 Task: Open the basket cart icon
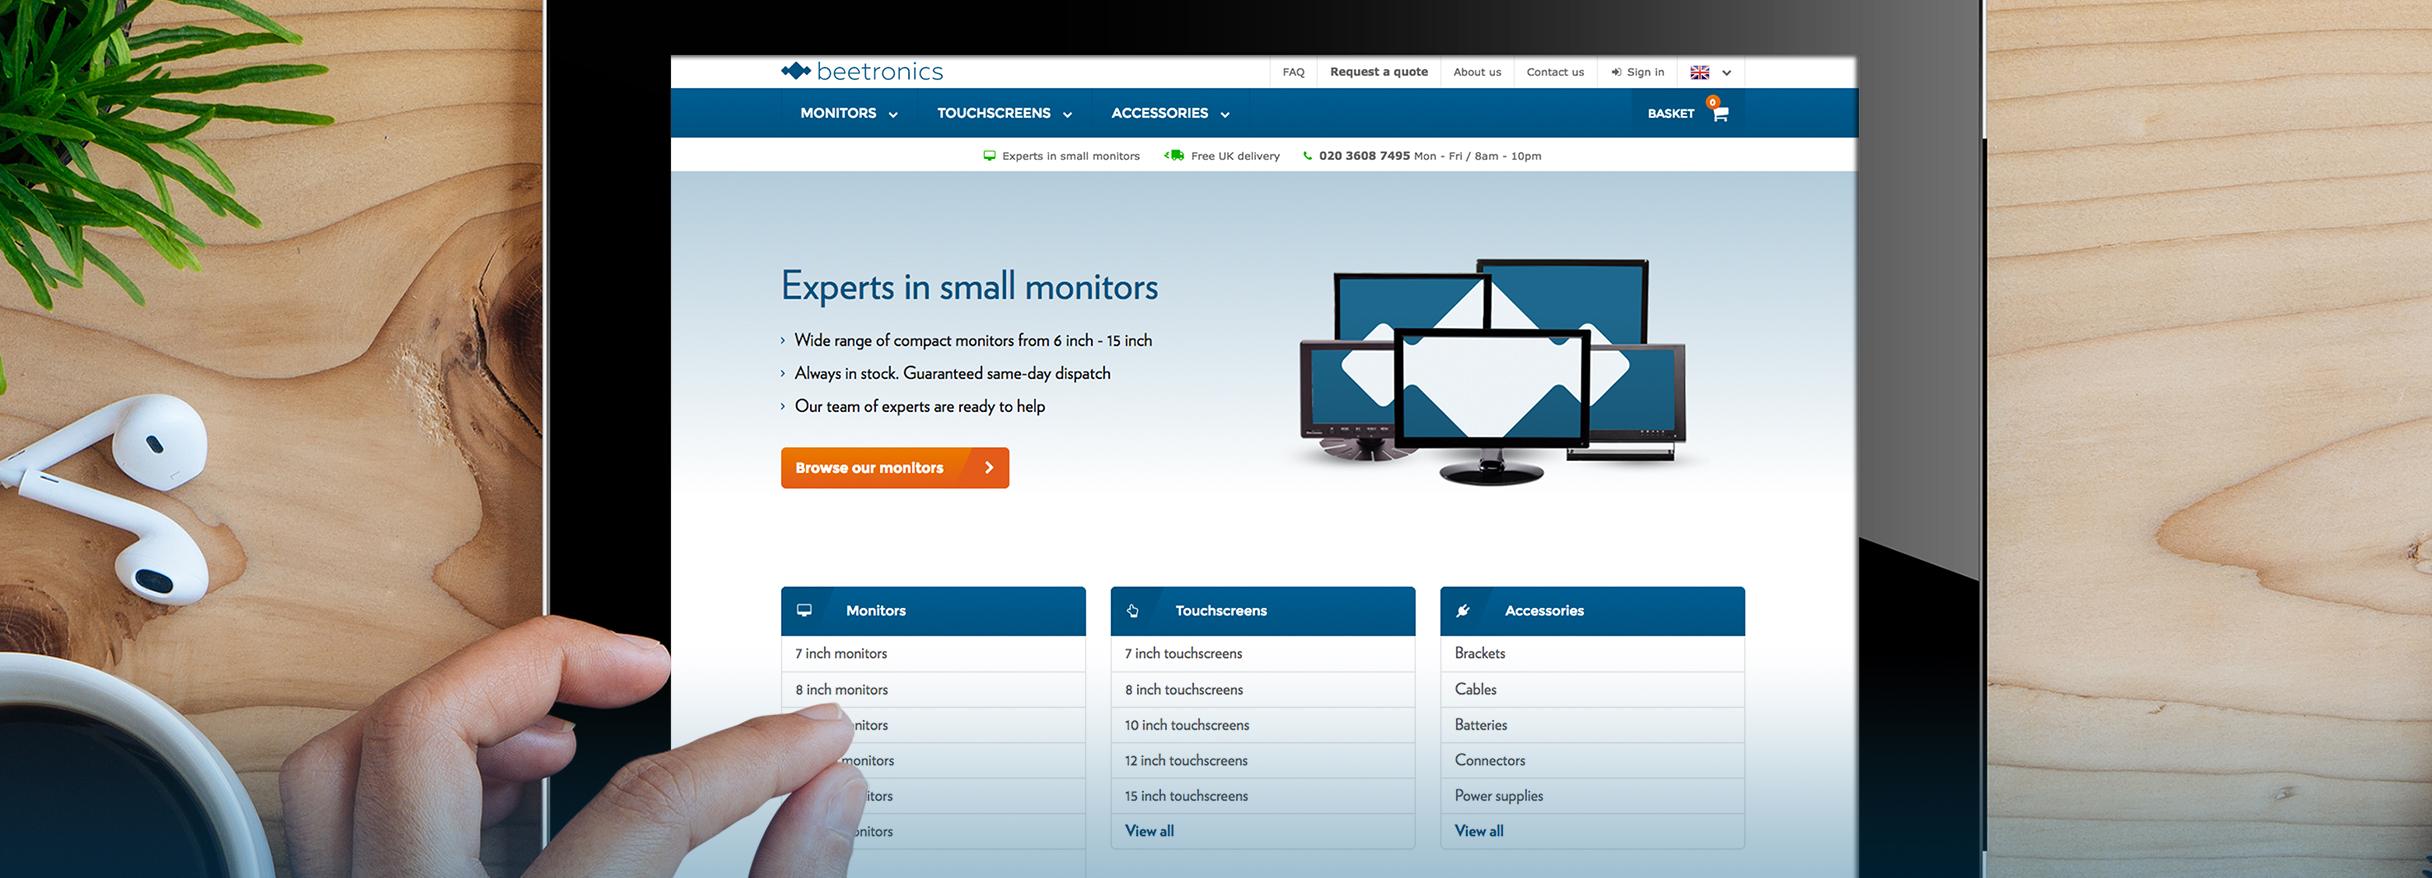point(1720,114)
